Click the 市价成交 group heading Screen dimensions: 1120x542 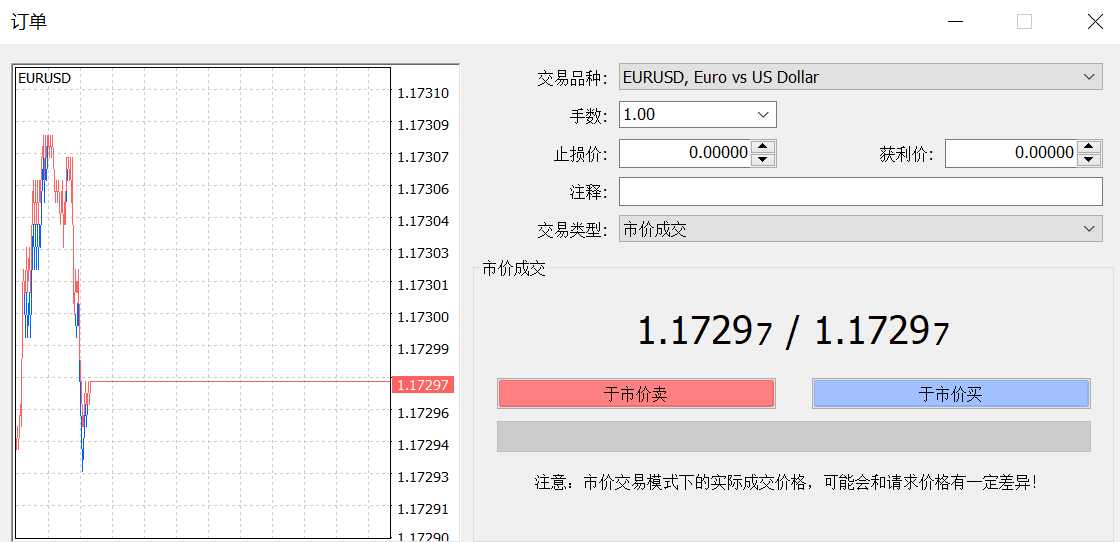(514, 269)
